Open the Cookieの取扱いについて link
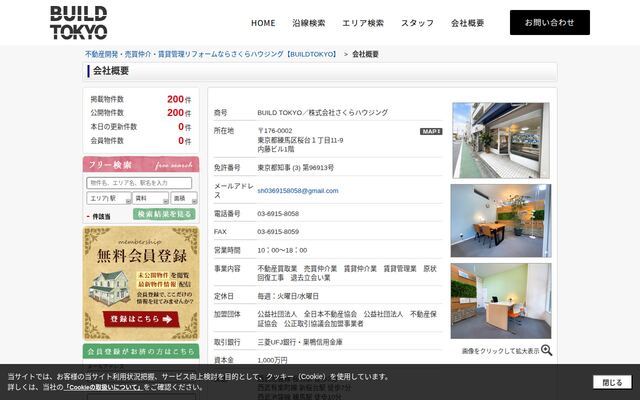The height and width of the screenshot is (400, 640). click(103, 387)
